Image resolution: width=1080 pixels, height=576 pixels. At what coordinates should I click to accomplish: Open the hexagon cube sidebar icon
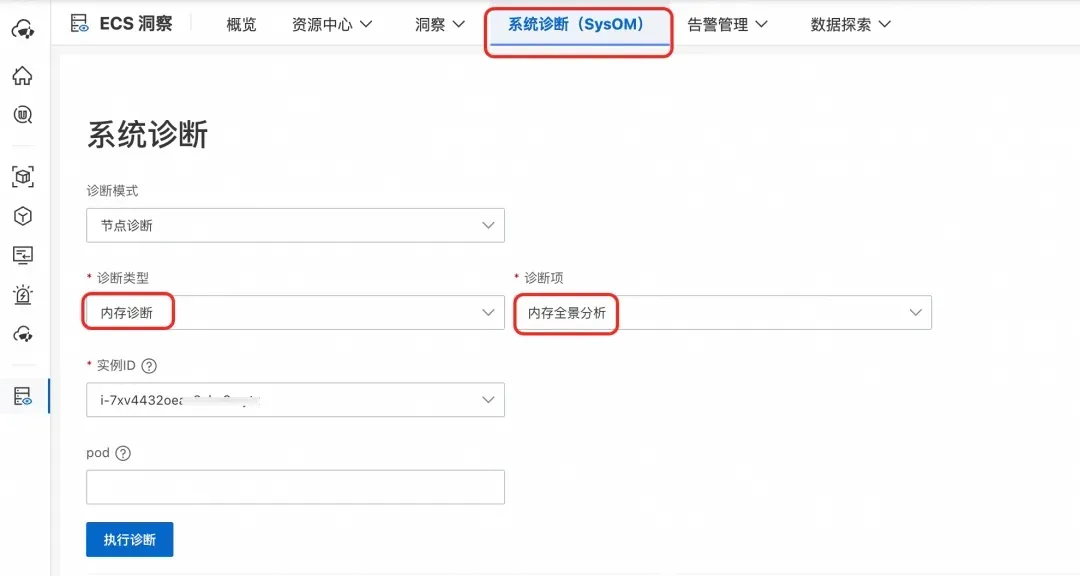click(22, 216)
